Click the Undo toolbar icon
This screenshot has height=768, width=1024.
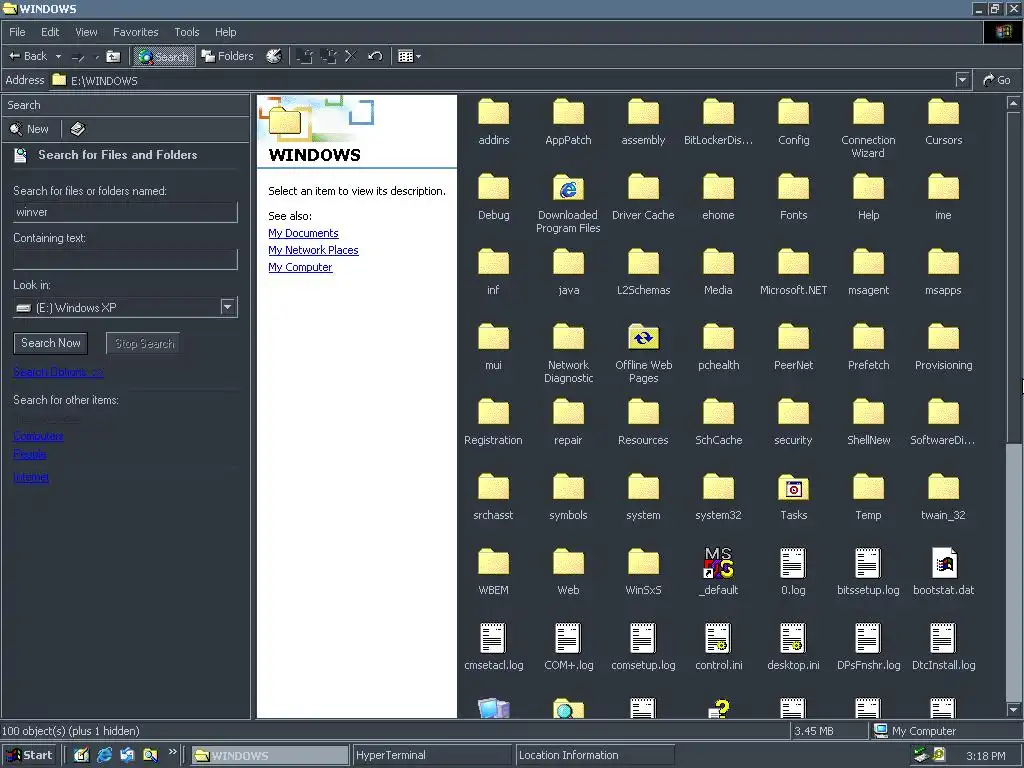375,56
